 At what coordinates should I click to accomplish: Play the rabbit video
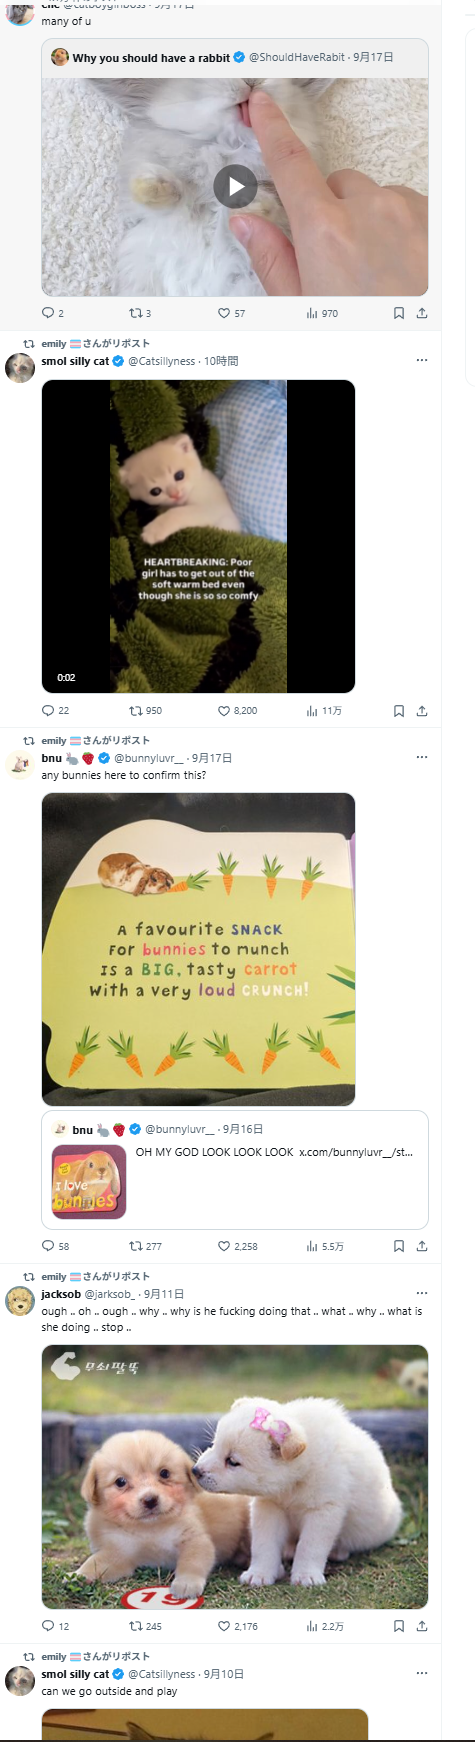pyautogui.click(x=235, y=186)
